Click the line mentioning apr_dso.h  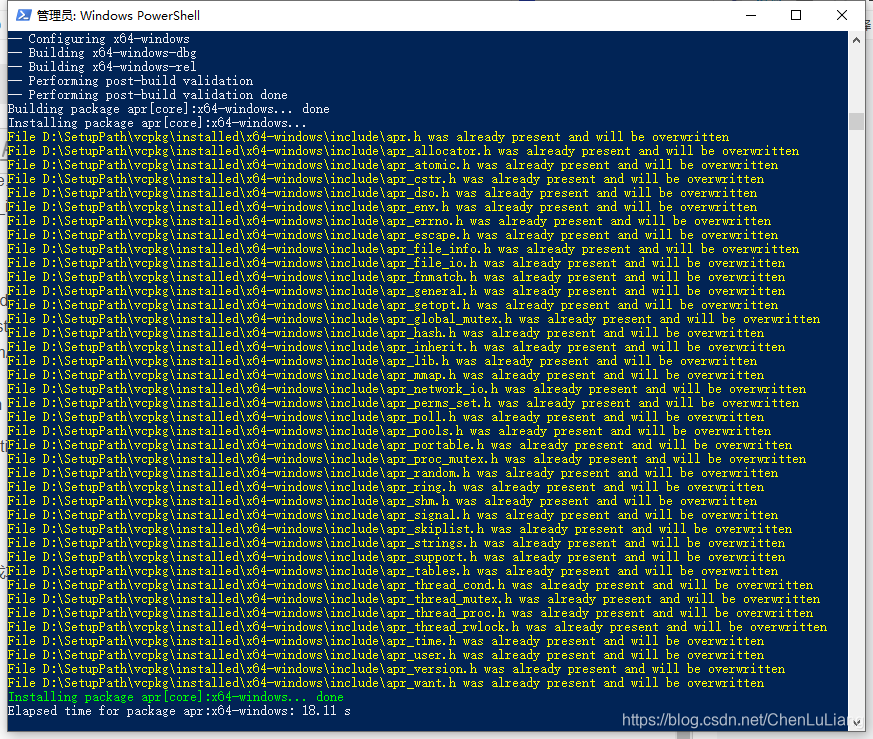[382, 193]
